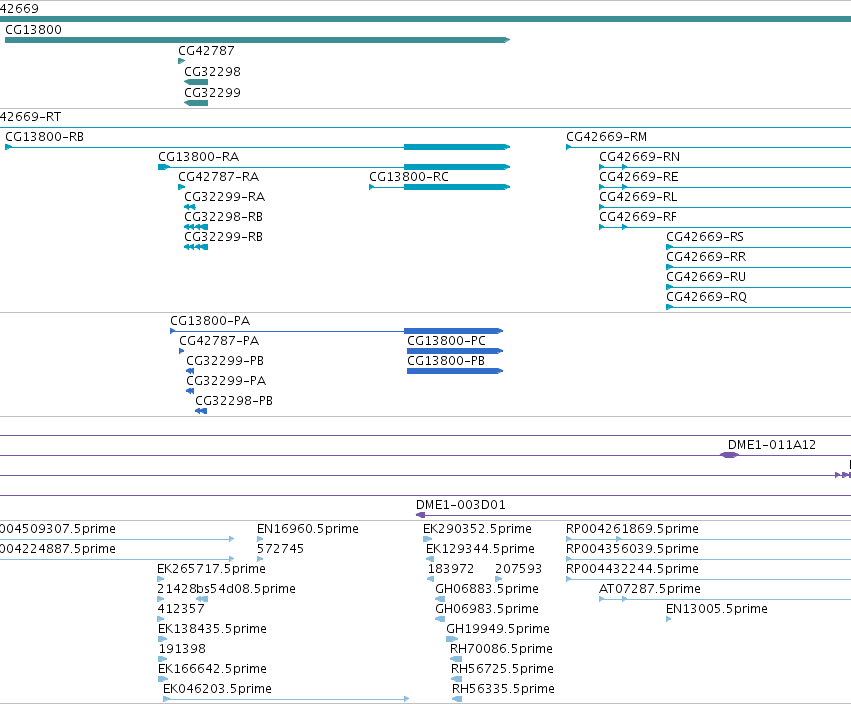Open EST GH06883.5prime label
The width and height of the screenshot is (851, 704).
(x=487, y=589)
